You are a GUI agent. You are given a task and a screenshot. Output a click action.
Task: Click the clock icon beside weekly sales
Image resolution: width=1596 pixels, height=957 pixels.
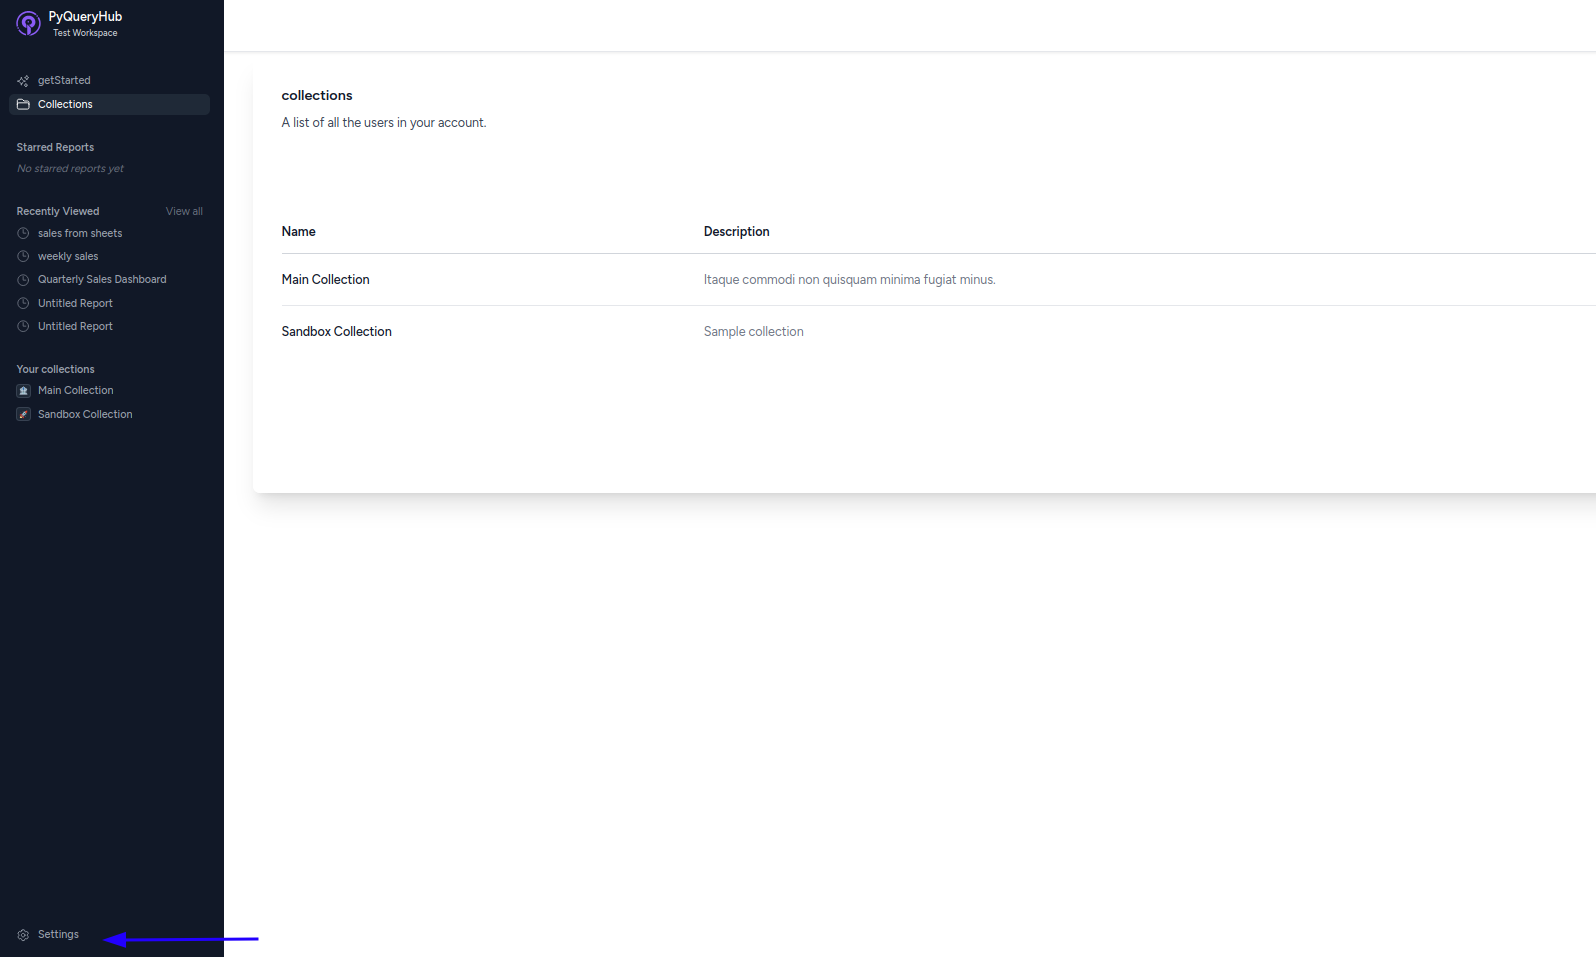click(23, 257)
